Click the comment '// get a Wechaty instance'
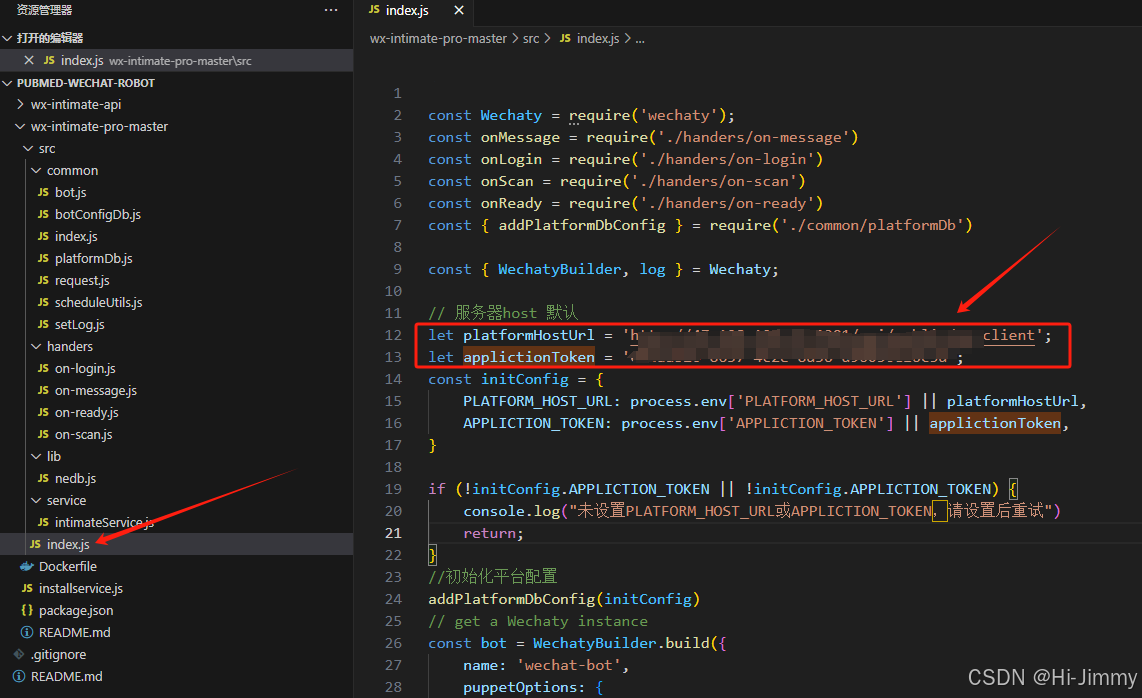Viewport: 1142px width, 698px height. coord(537,621)
